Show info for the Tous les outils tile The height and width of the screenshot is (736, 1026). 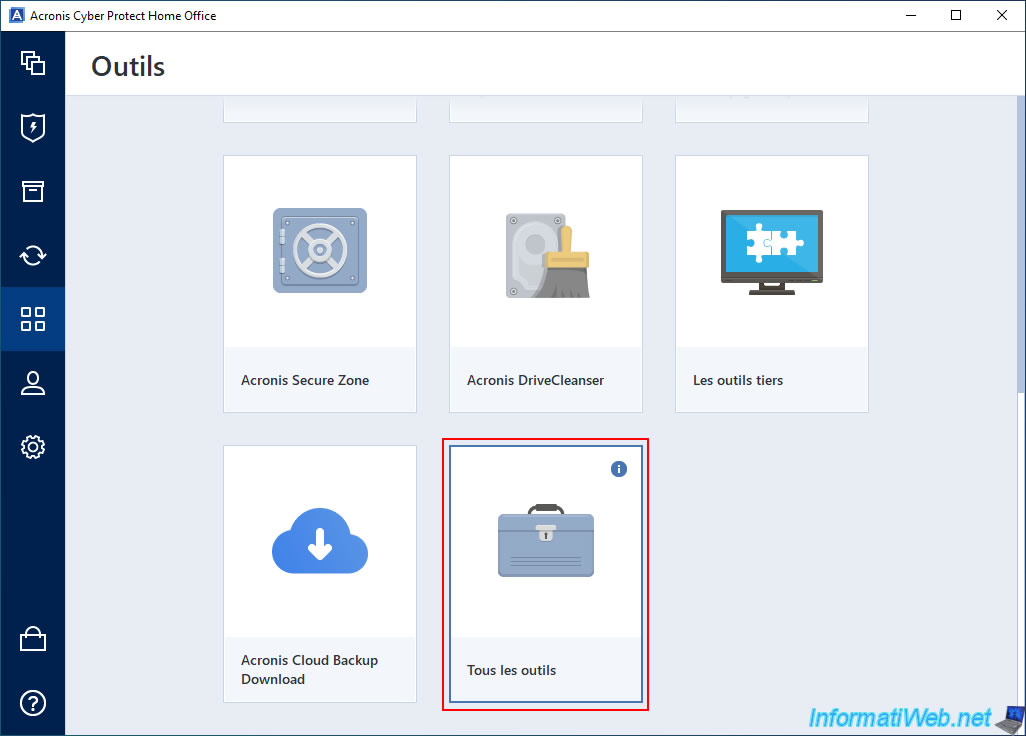point(618,469)
